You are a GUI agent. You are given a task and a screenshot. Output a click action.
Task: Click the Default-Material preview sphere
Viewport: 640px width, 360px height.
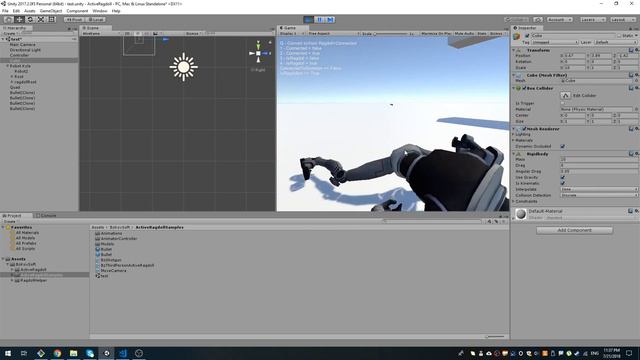(520, 214)
